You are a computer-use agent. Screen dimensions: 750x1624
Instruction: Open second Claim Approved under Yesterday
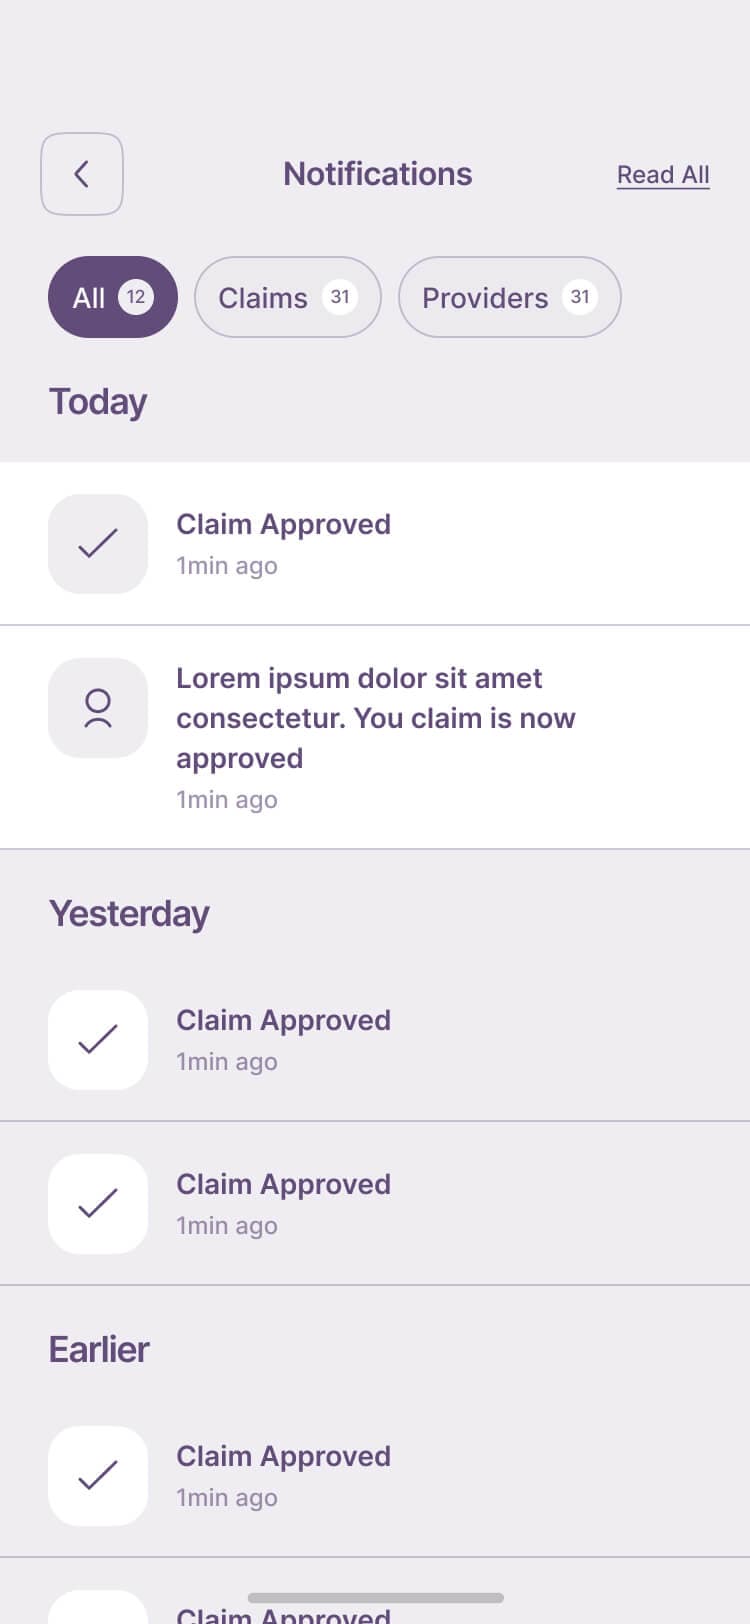[283, 1184]
